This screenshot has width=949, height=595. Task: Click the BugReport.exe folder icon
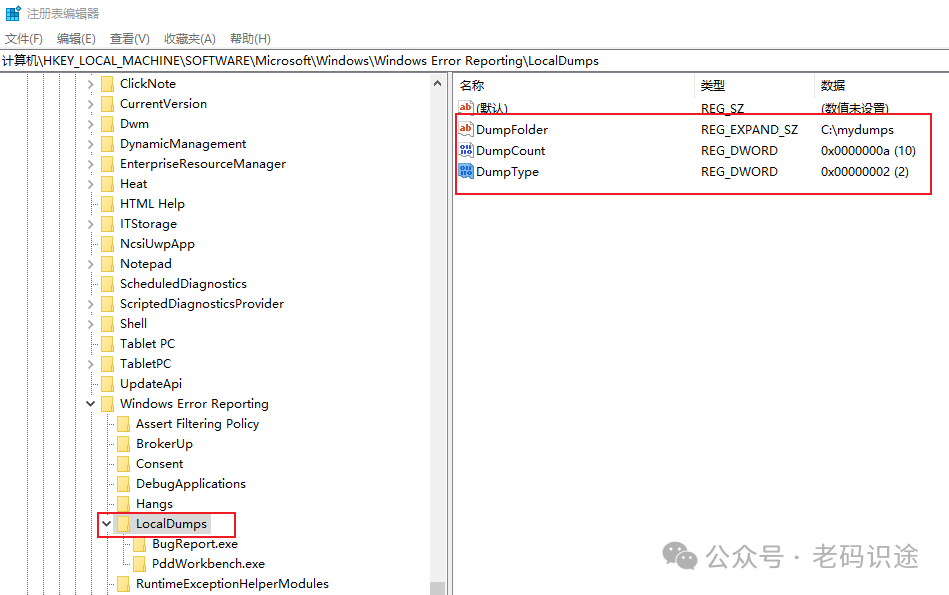[x=140, y=544]
